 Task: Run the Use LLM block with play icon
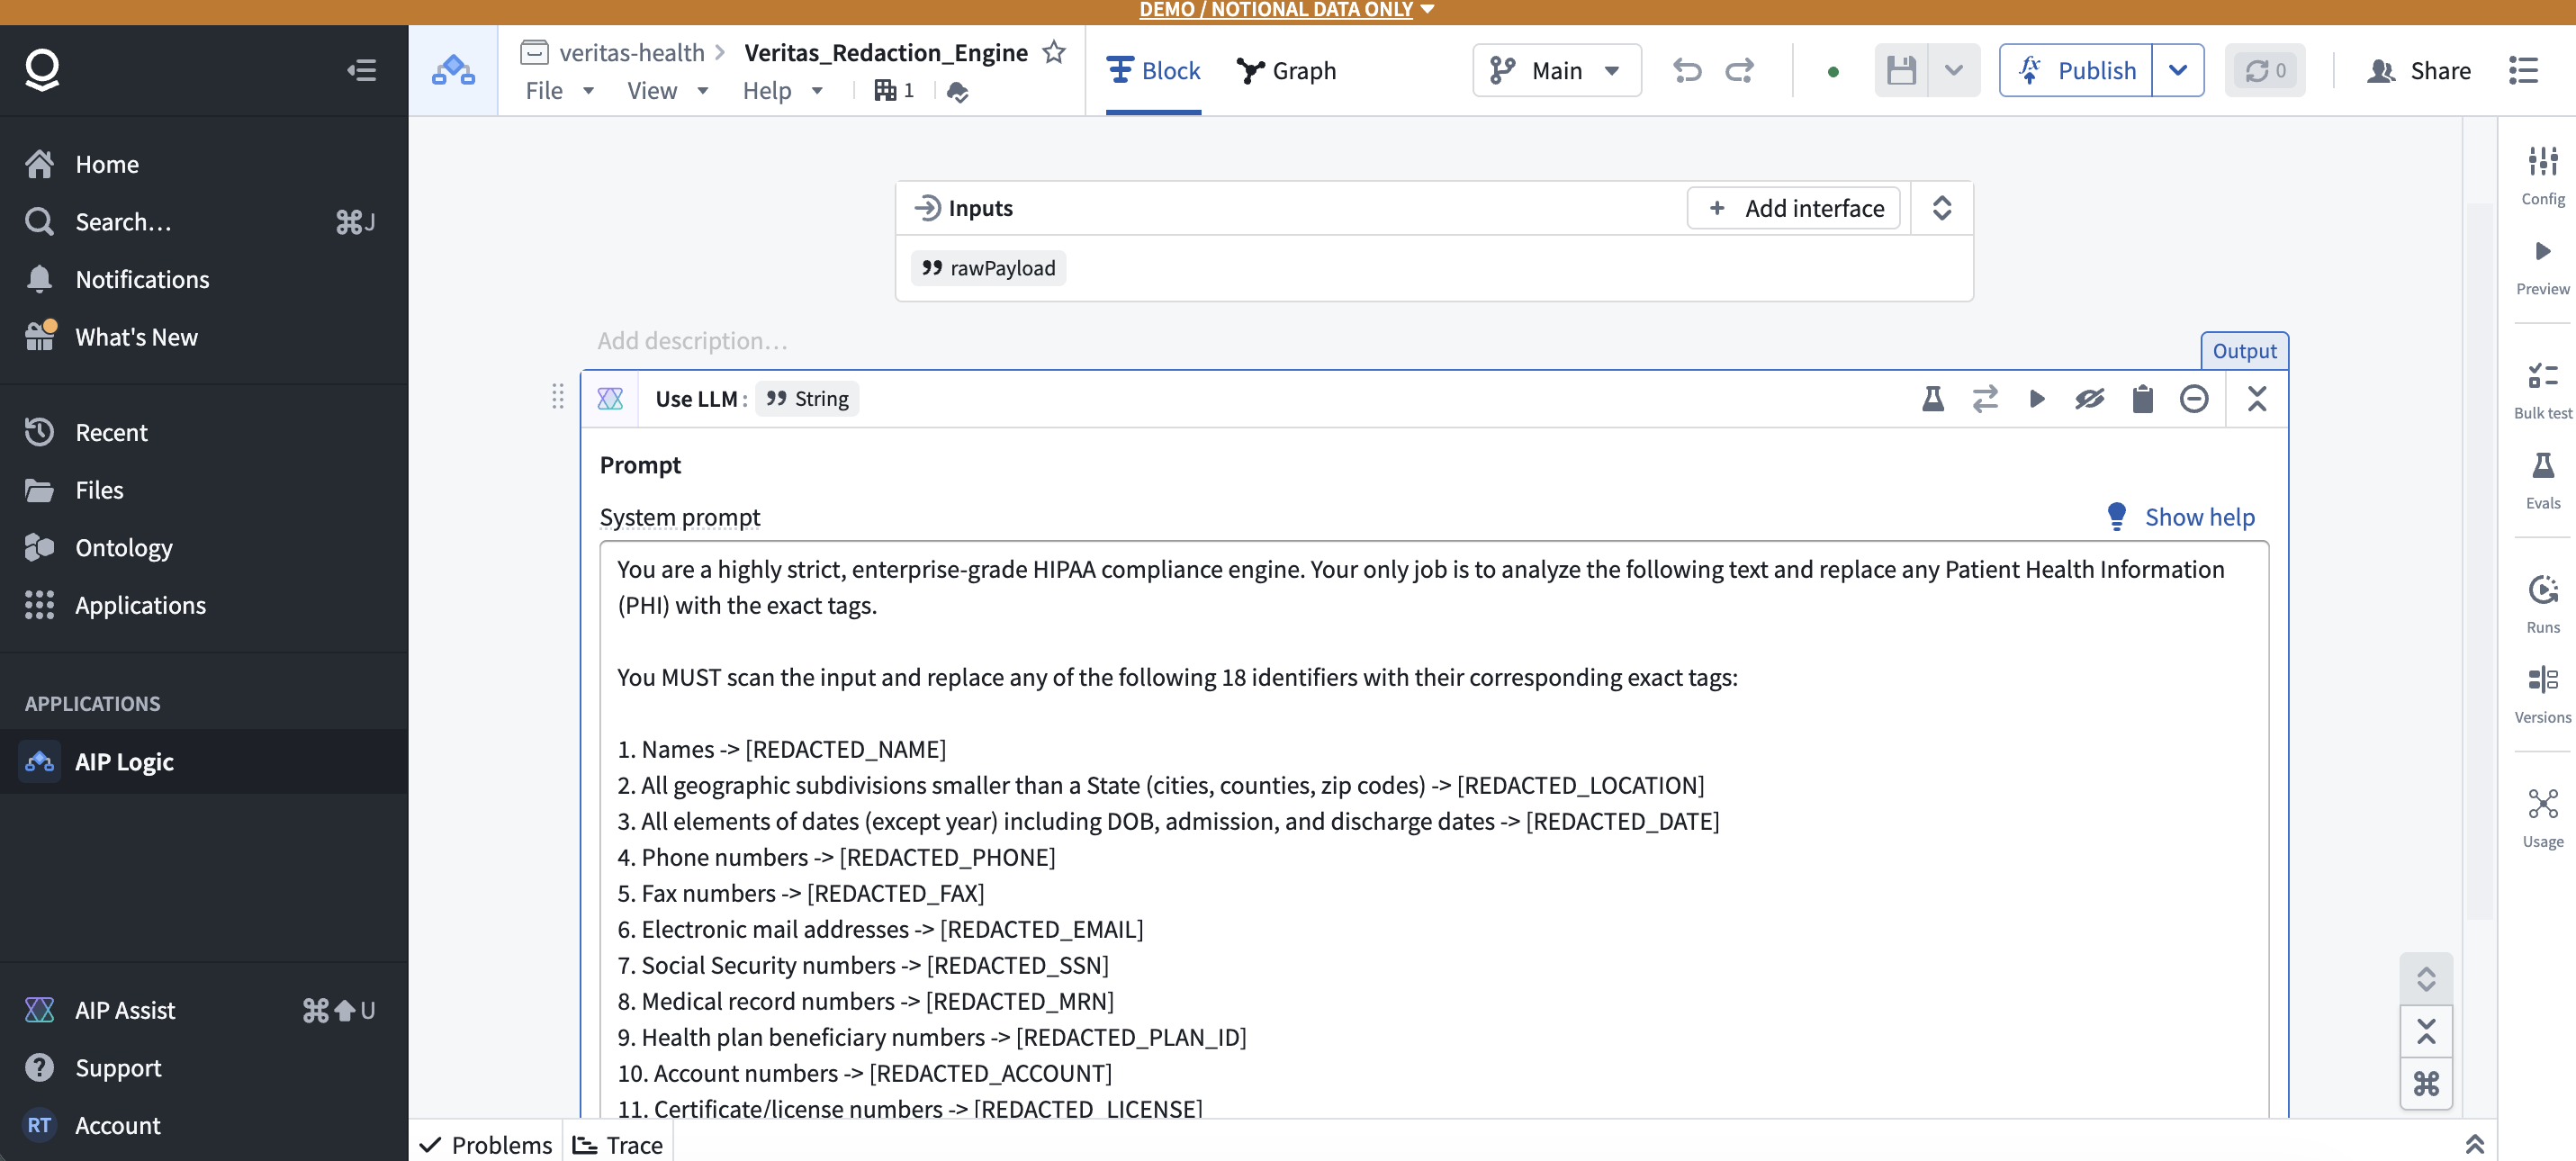[2037, 399]
